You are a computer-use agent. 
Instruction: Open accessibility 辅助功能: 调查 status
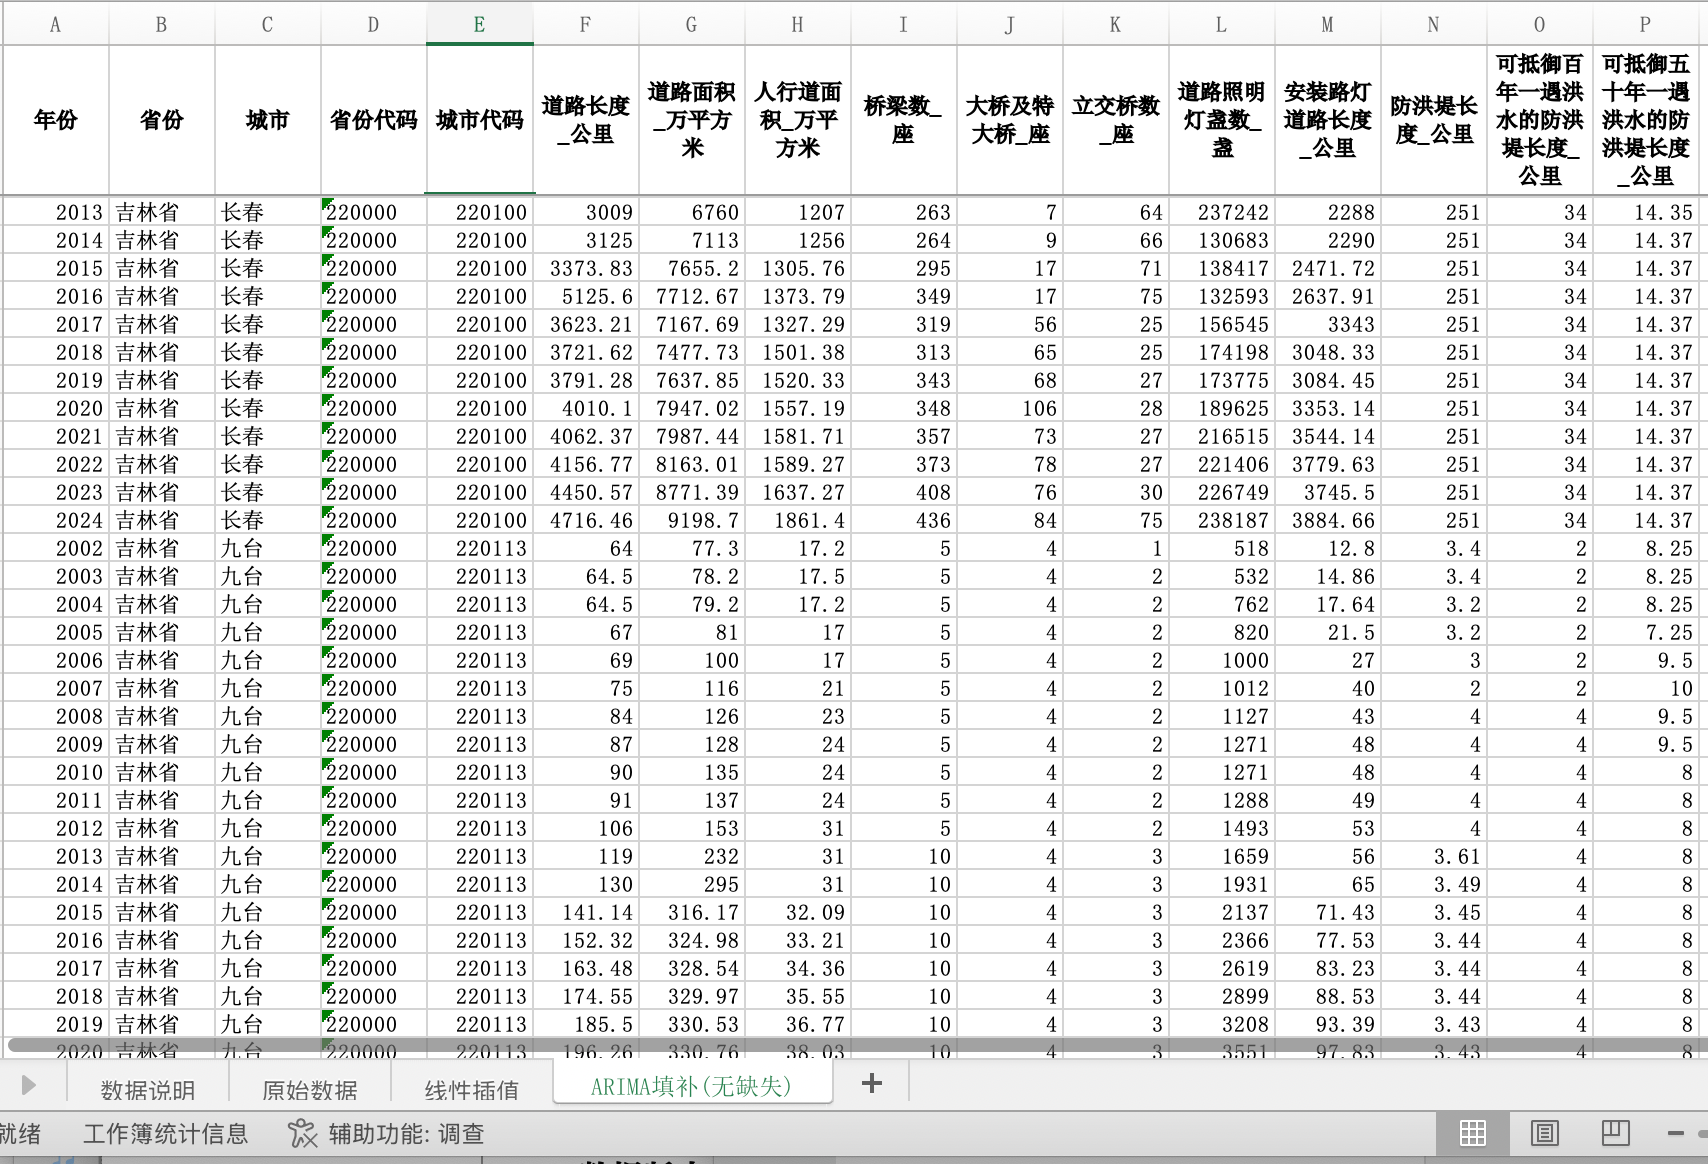point(386,1133)
